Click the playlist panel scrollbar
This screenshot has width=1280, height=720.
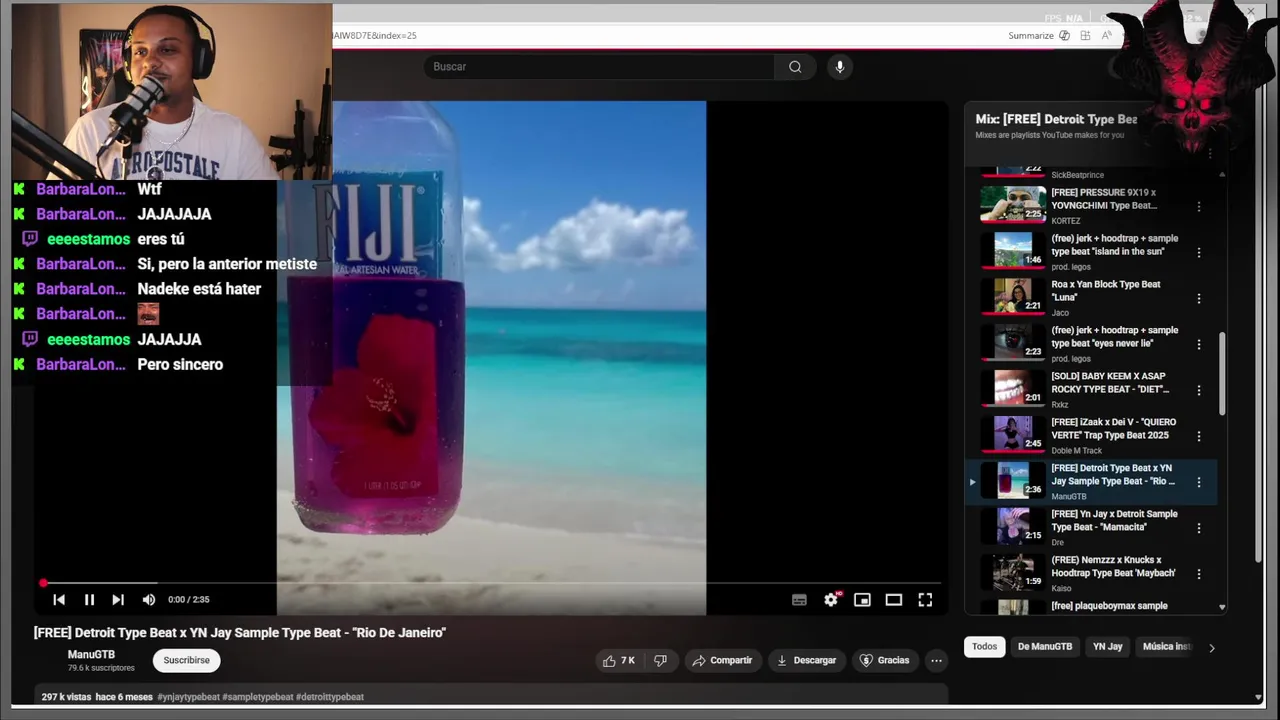1221,375
